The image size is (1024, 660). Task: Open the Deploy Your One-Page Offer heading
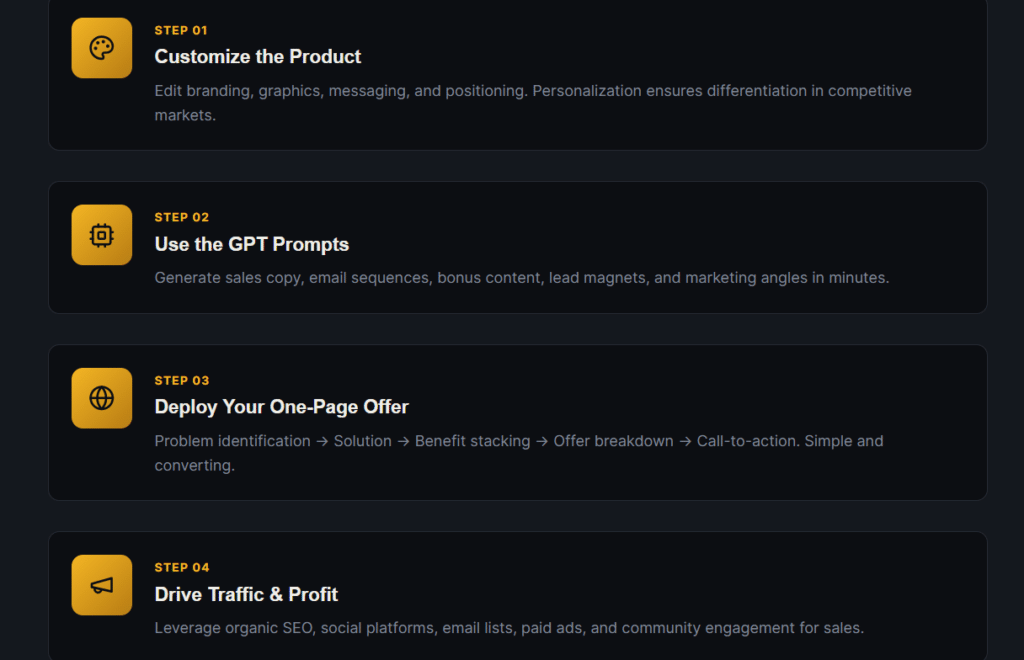point(281,407)
